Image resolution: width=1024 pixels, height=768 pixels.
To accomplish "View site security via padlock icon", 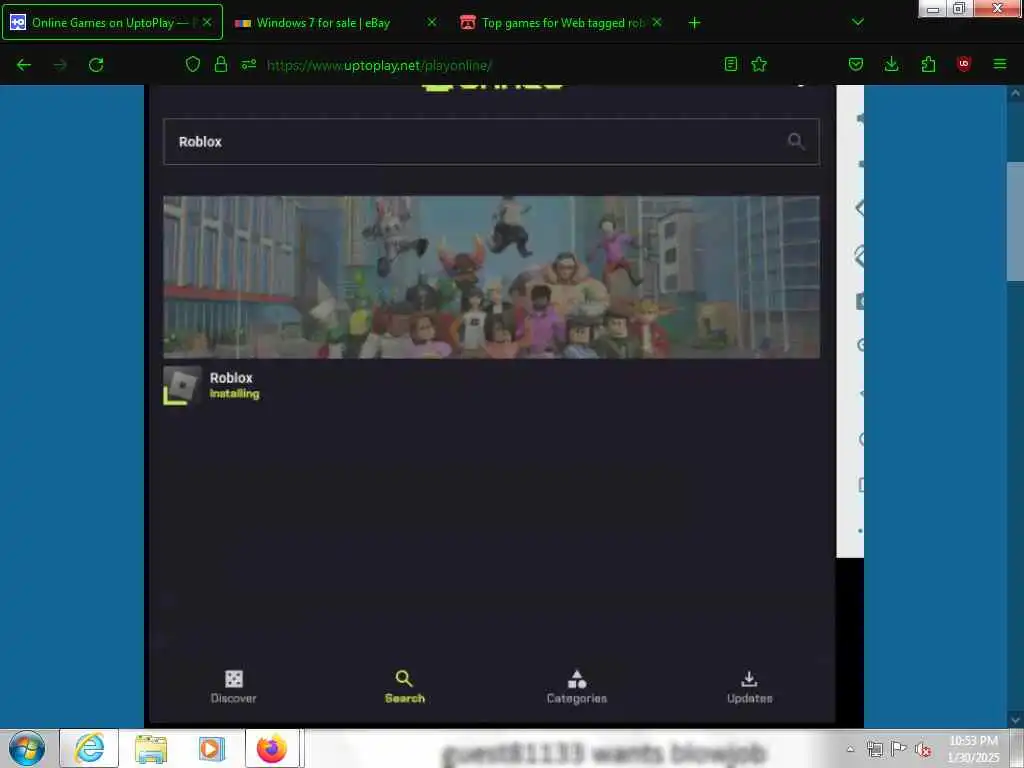I will pyautogui.click(x=221, y=64).
